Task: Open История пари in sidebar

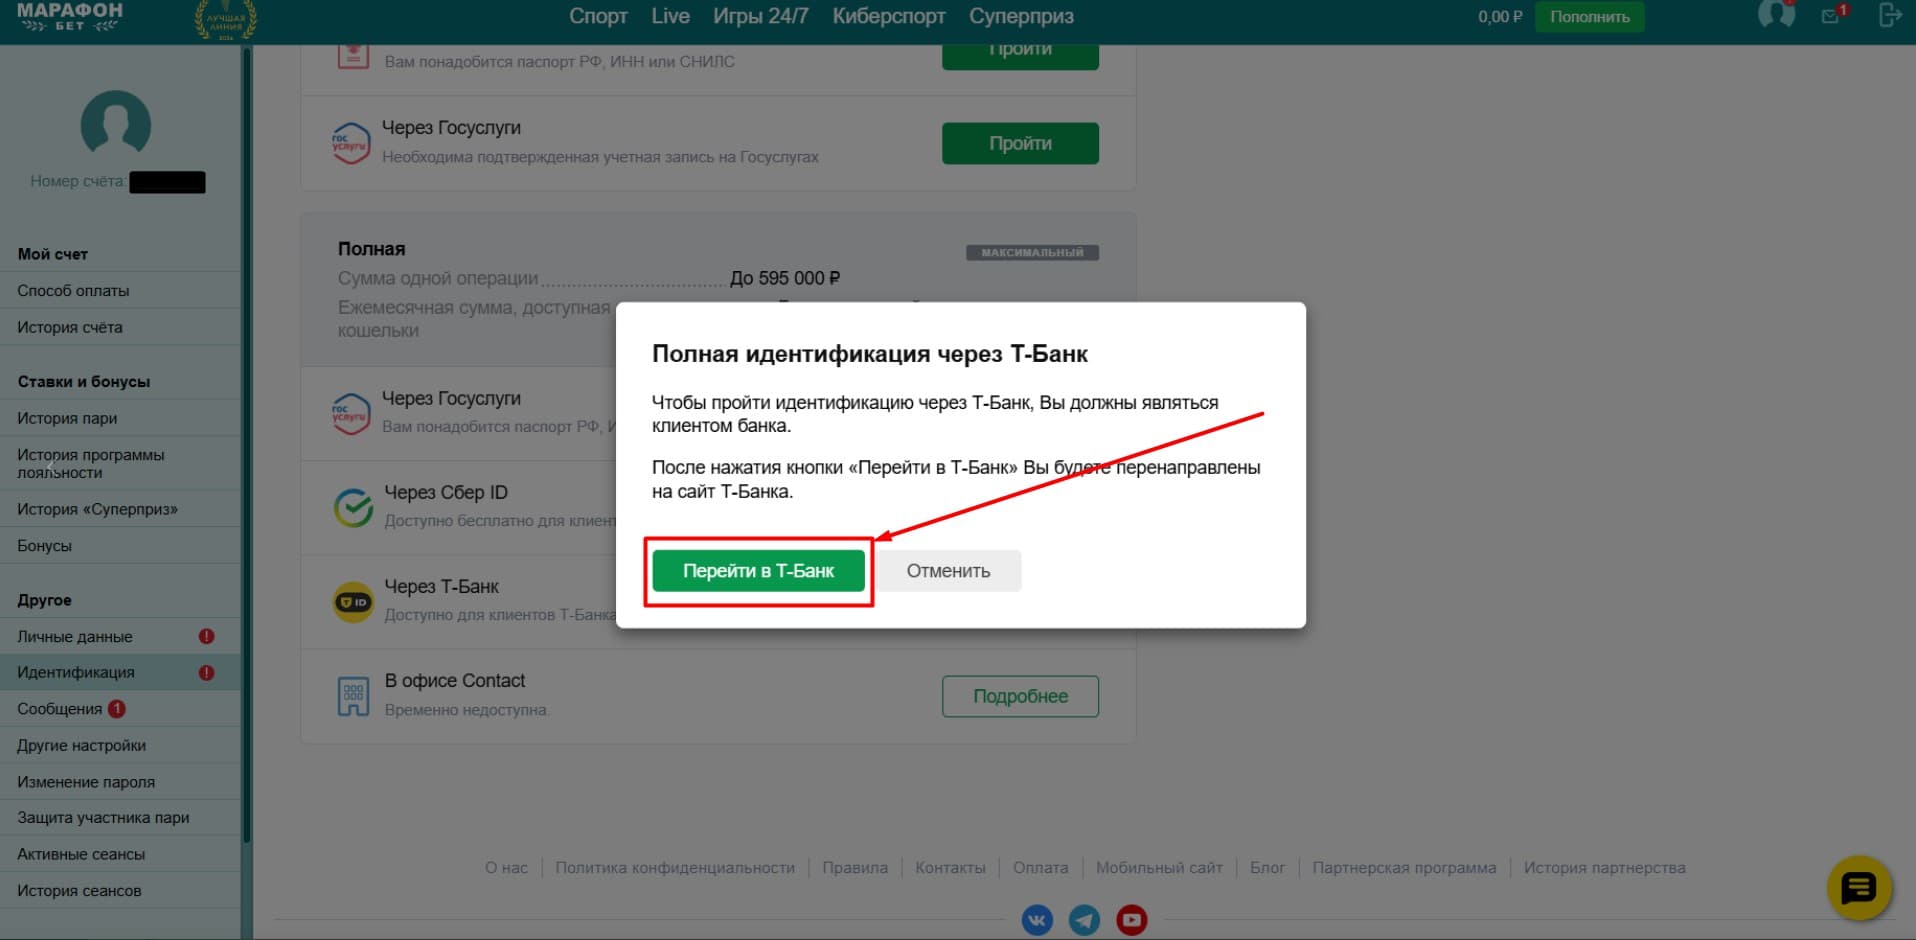Action: pos(120,418)
